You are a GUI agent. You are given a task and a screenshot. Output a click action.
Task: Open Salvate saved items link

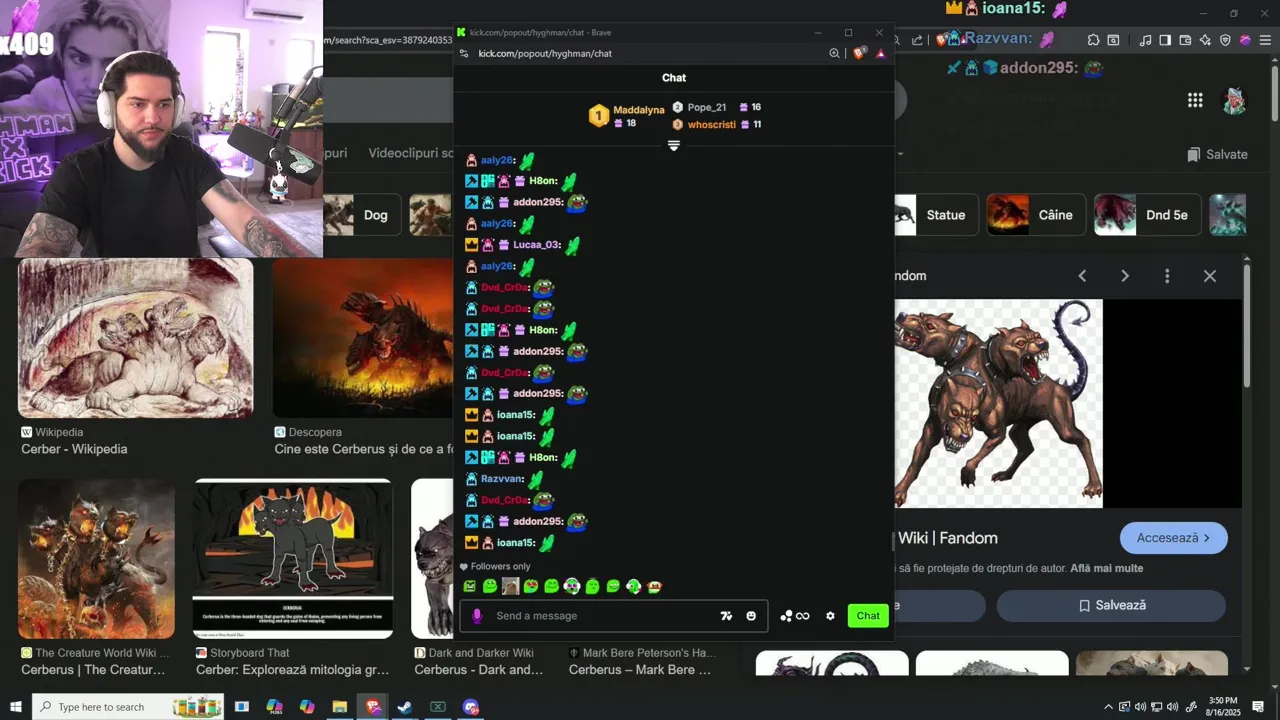(1217, 155)
